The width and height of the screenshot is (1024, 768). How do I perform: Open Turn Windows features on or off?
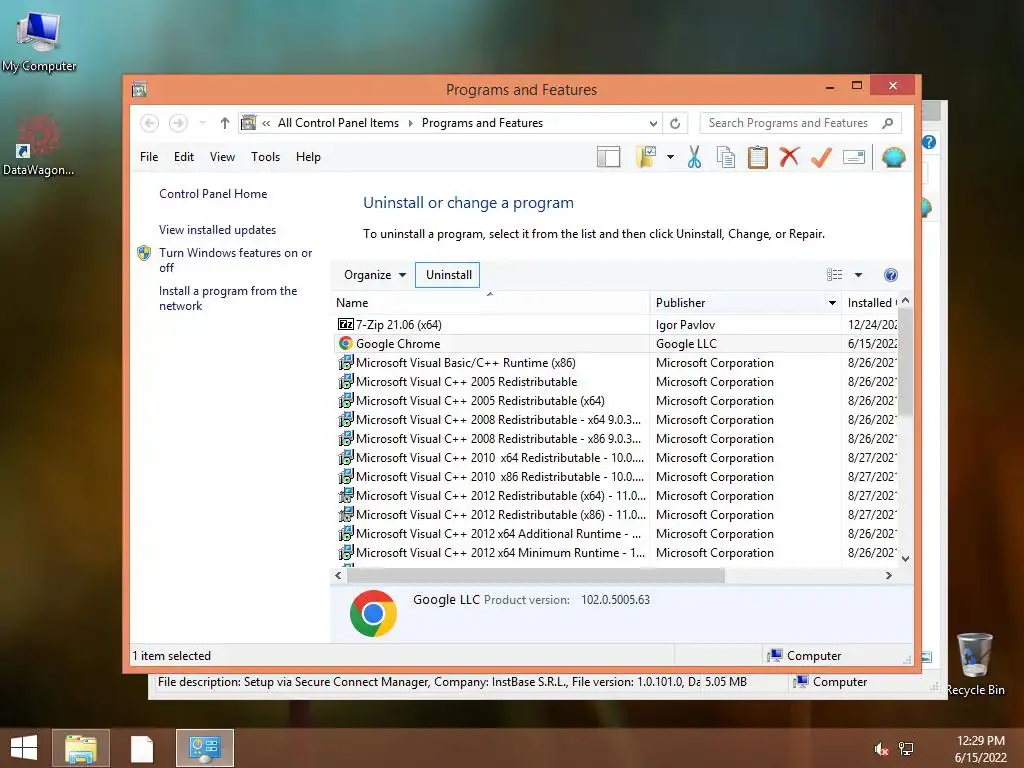pos(235,260)
